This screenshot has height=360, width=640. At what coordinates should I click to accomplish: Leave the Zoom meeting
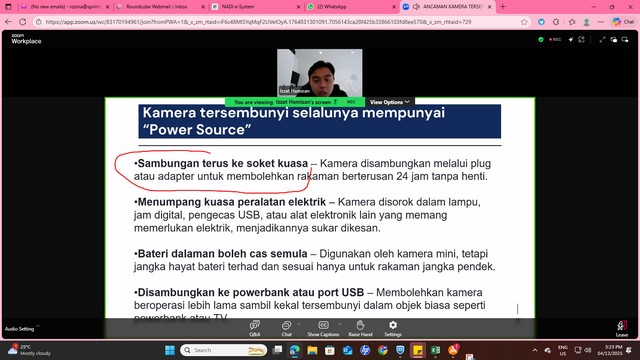[622, 329]
